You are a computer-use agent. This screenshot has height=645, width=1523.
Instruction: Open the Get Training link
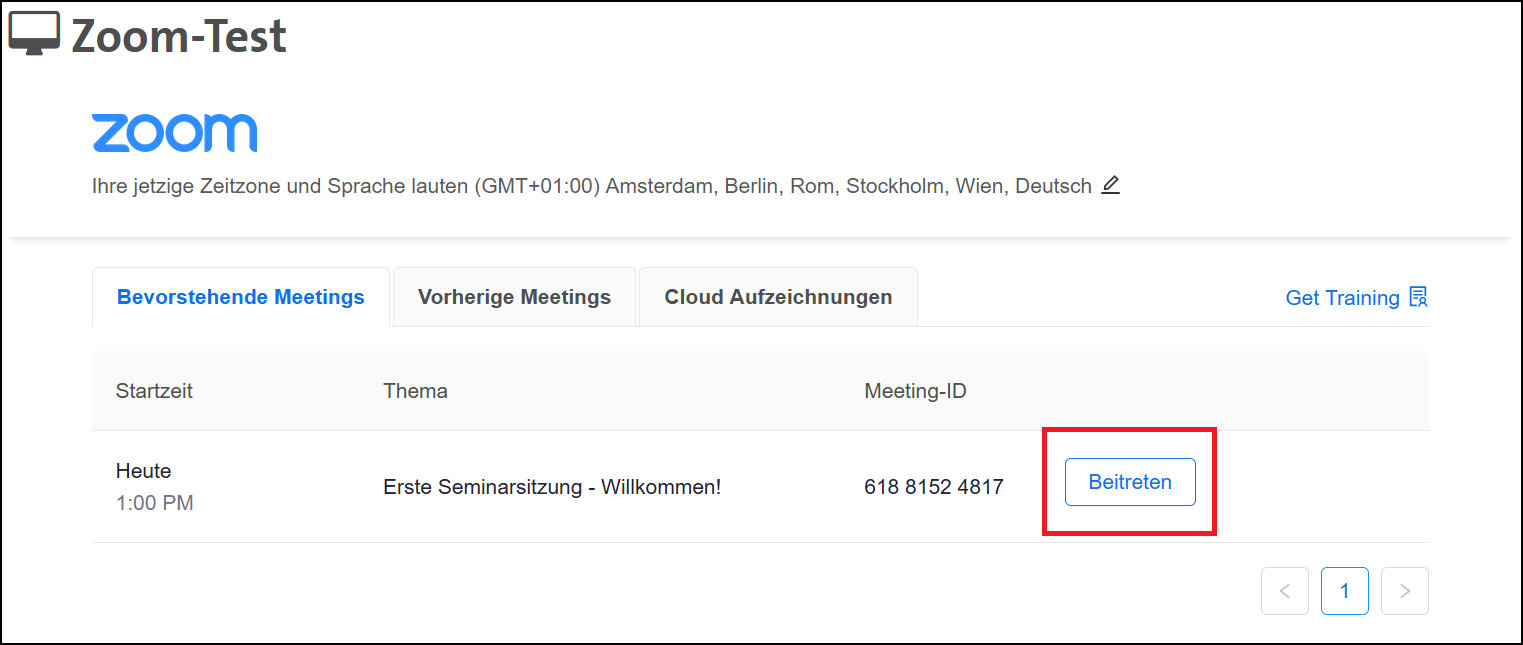pyautogui.click(x=1342, y=298)
